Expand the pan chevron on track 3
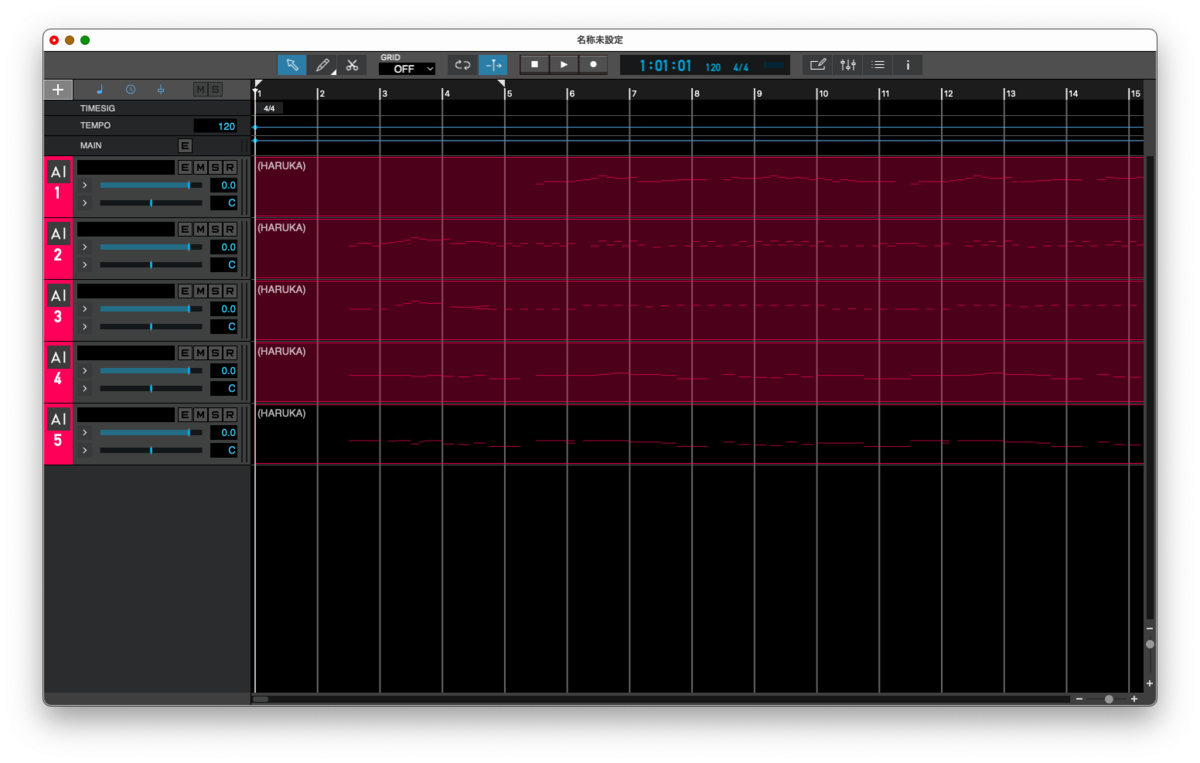The image size is (1200, 763). point(85,327)
